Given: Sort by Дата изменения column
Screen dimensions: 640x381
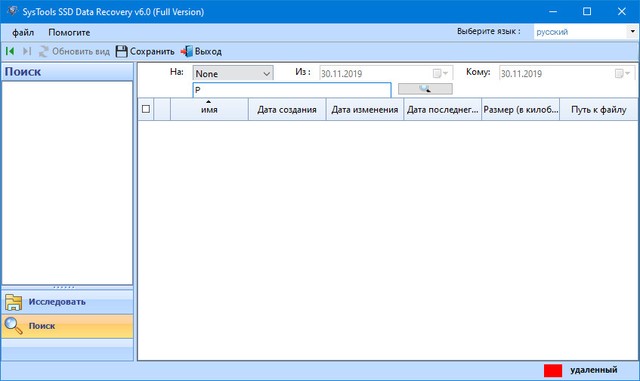Looking at the screenshot, I should point(364,109).
